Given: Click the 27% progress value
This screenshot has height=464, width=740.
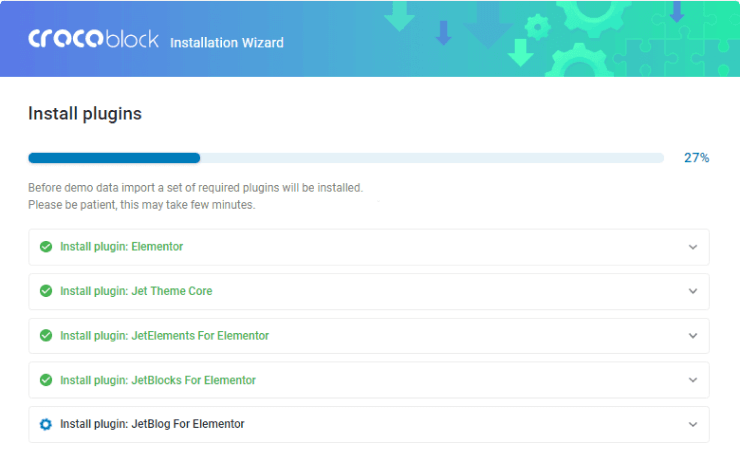Looking at the screenshot, I should [697, 158].
